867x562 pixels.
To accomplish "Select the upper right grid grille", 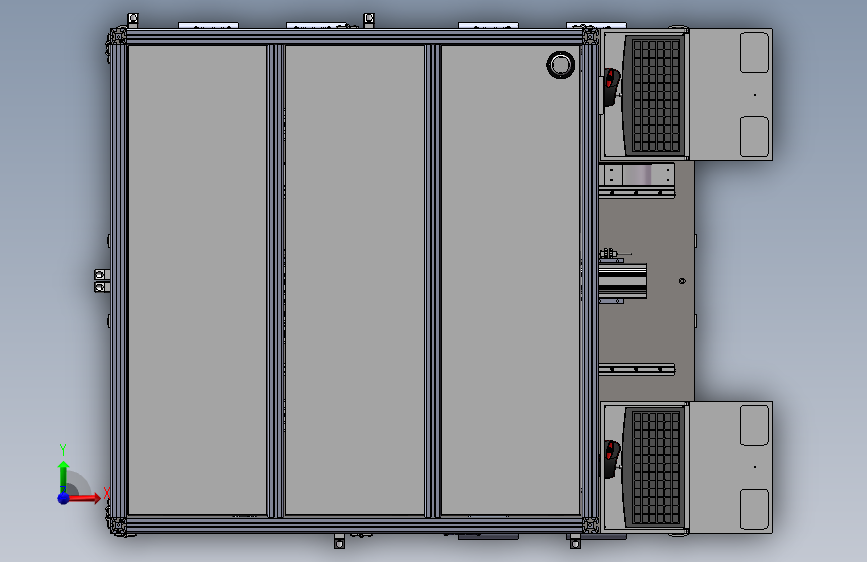I will click(656, 95).
